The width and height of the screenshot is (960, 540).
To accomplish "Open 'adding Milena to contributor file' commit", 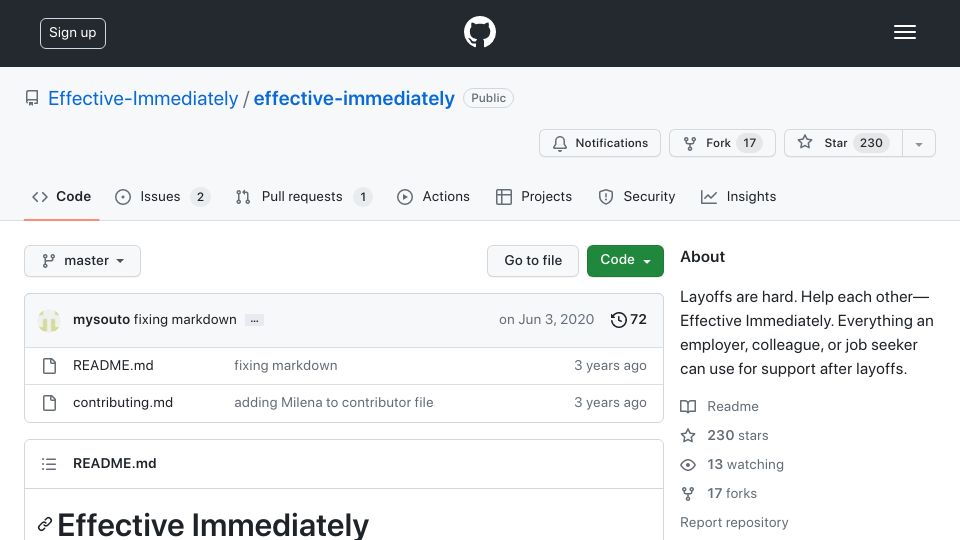I will coord(334,402).
